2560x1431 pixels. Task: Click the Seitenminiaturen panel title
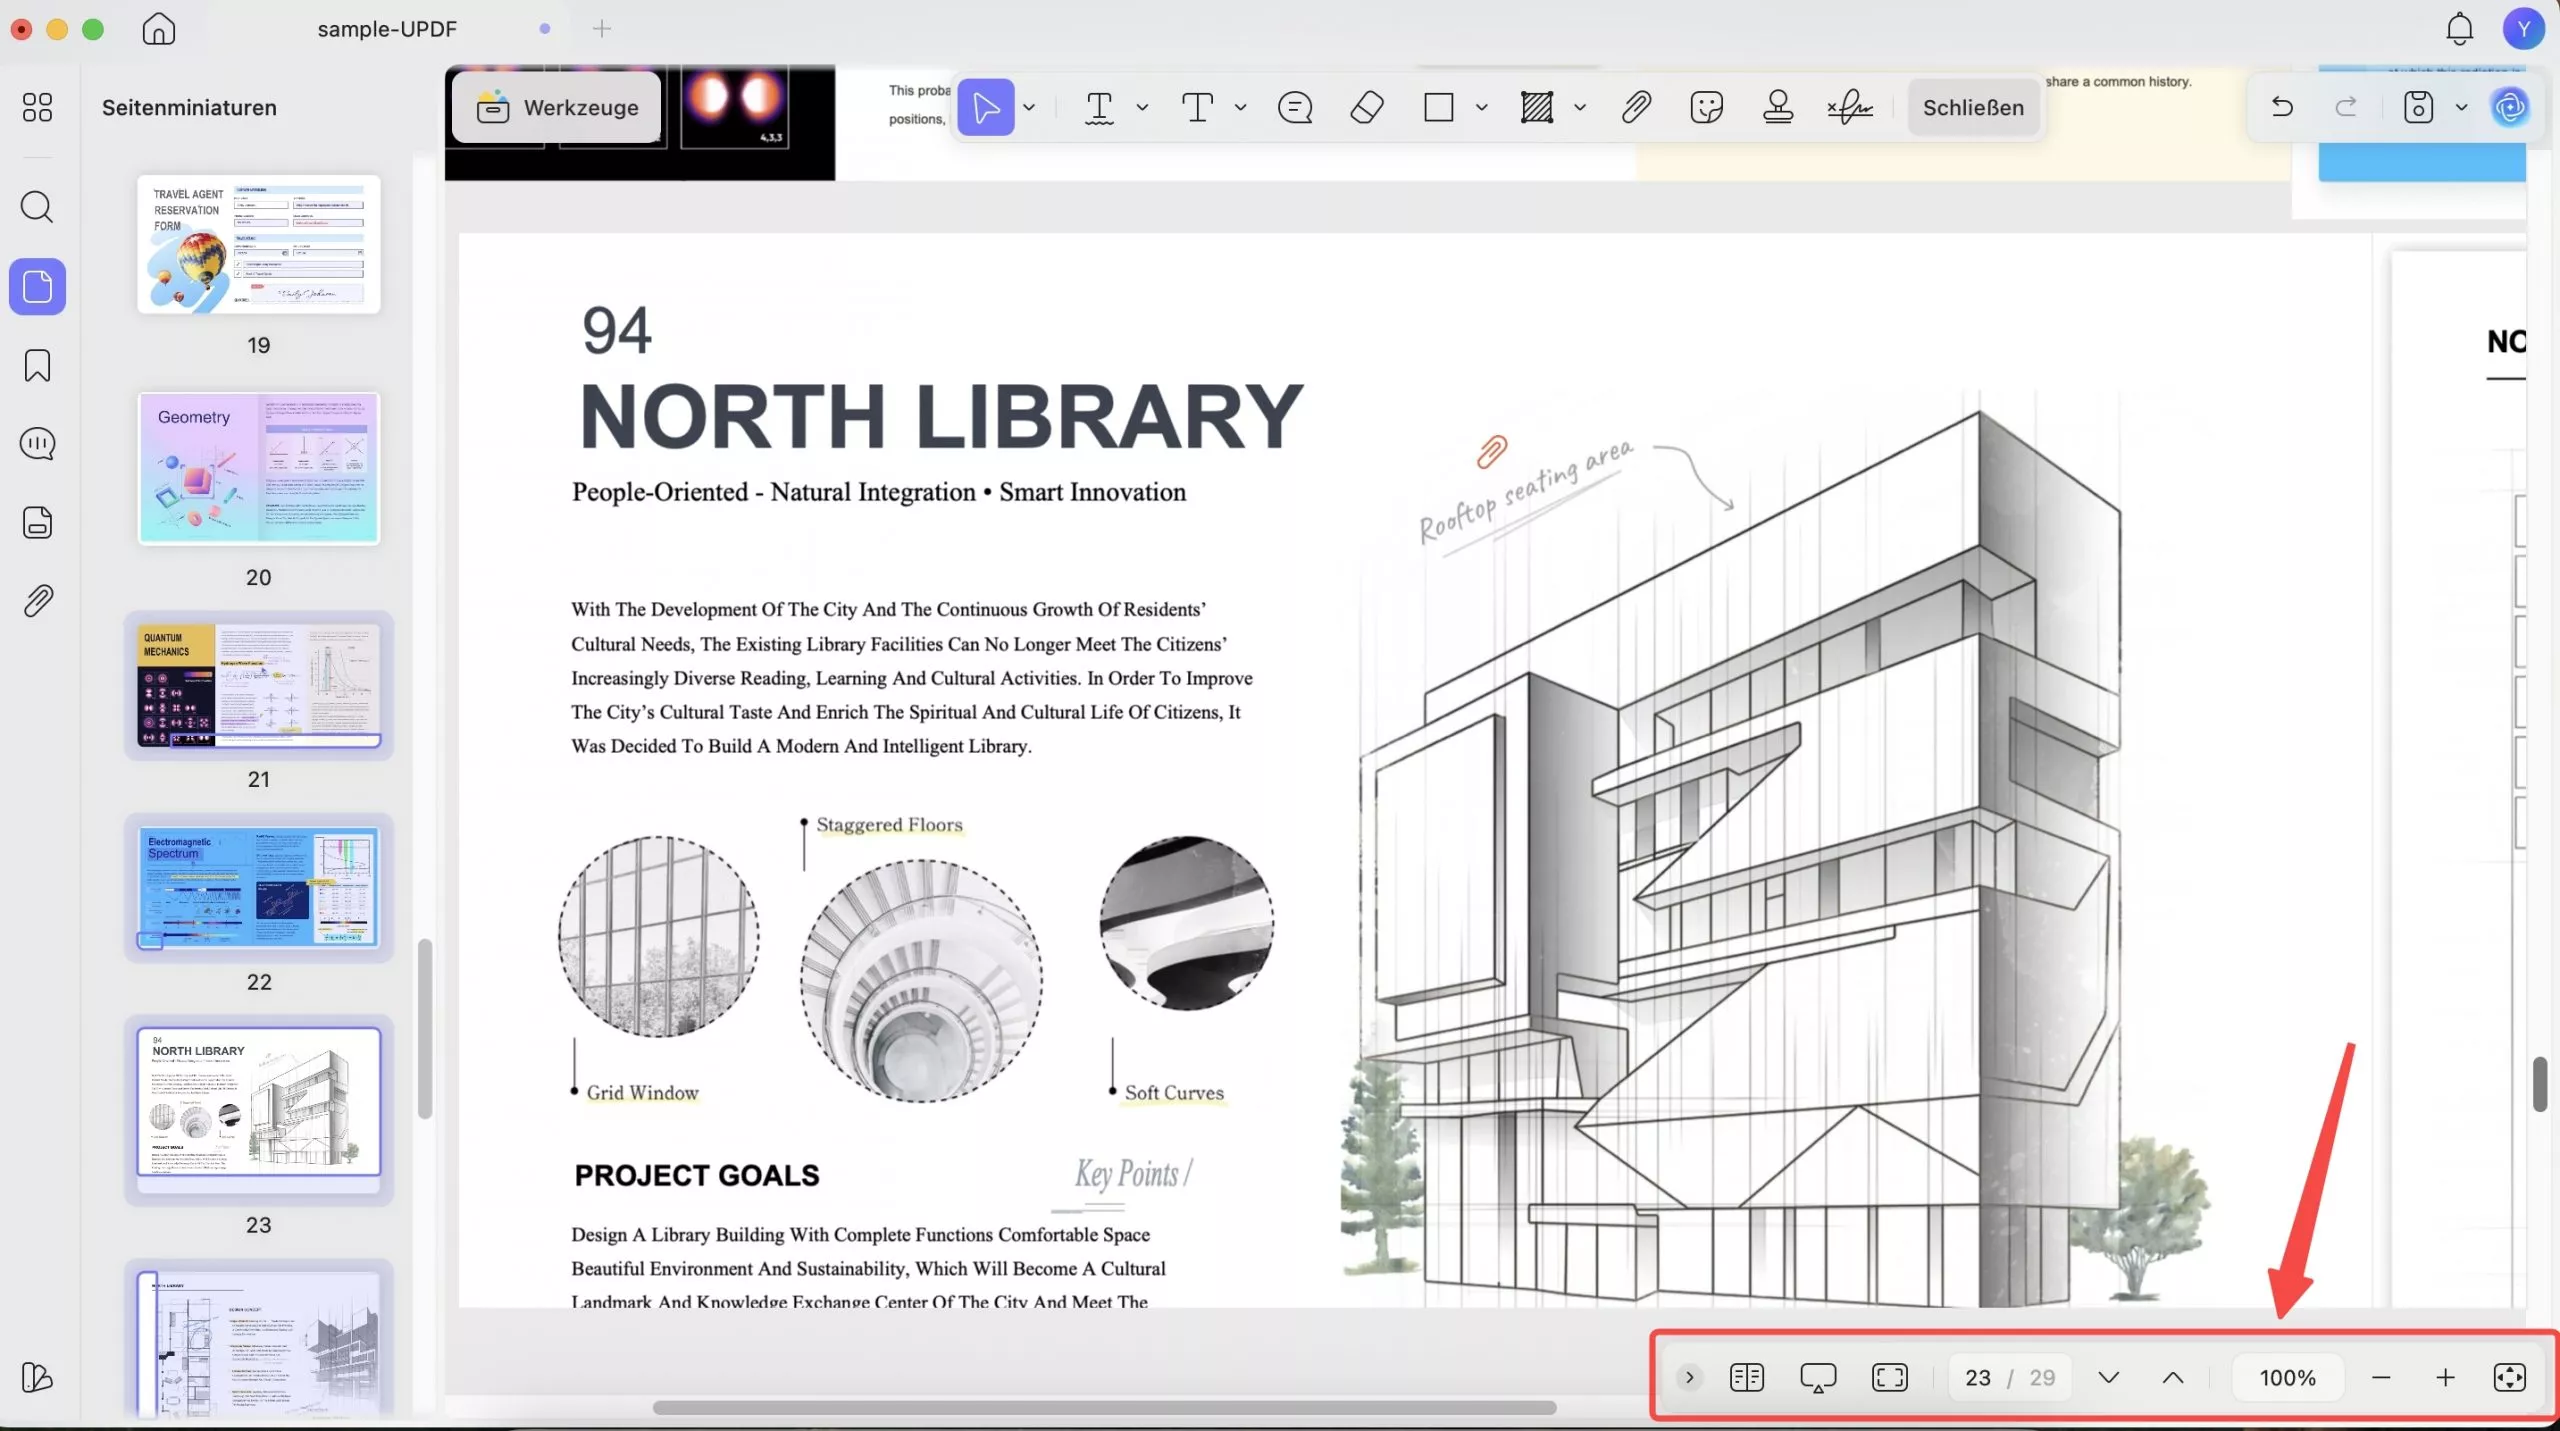tap(189, 107)
